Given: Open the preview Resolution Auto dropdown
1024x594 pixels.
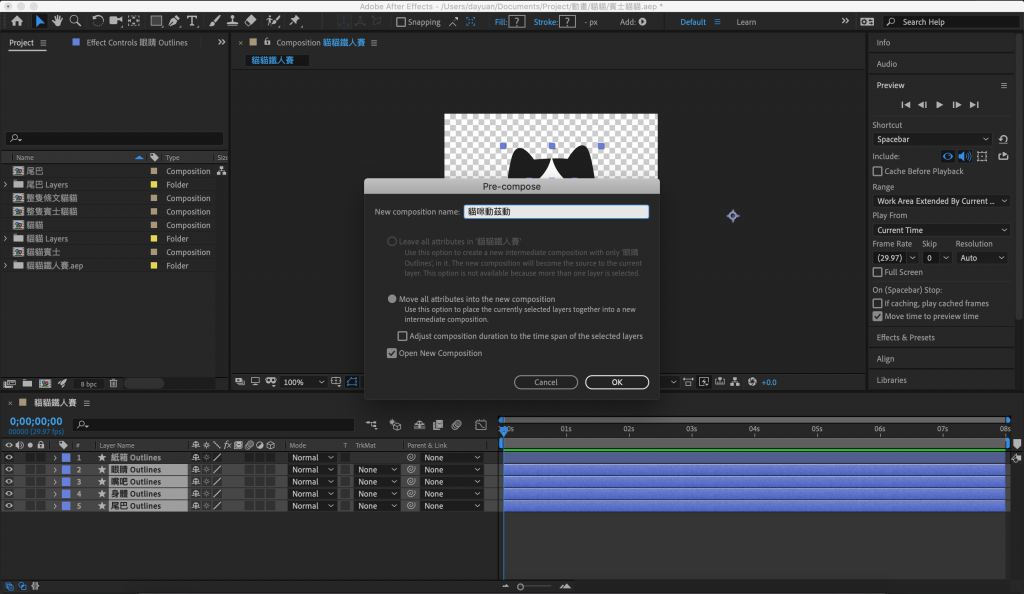Looking at the screenshot, I should coord(982,258).
